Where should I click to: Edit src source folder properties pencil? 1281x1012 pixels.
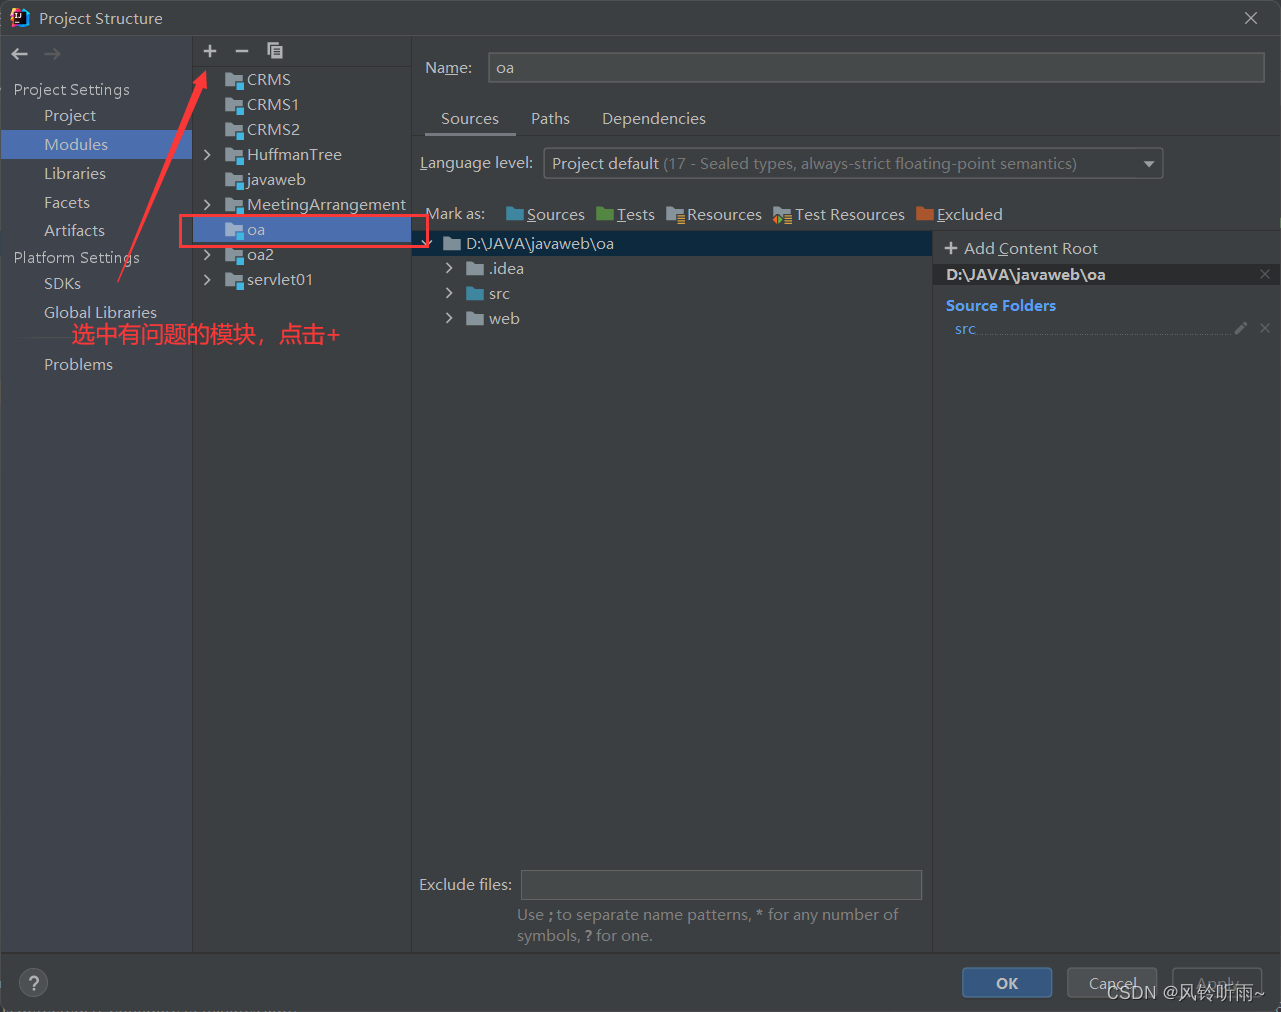pos(1241,328)
